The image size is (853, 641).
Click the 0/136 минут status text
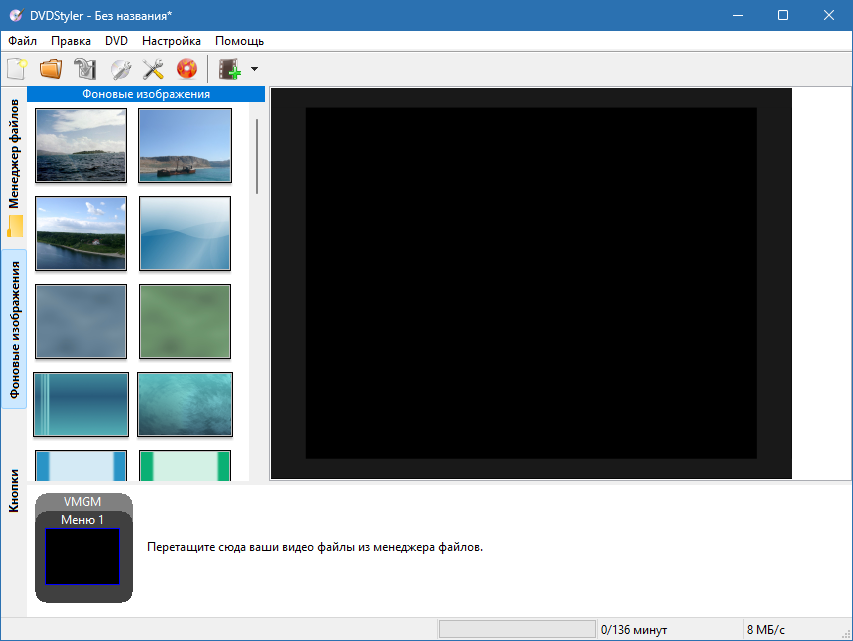coord(634,630)
